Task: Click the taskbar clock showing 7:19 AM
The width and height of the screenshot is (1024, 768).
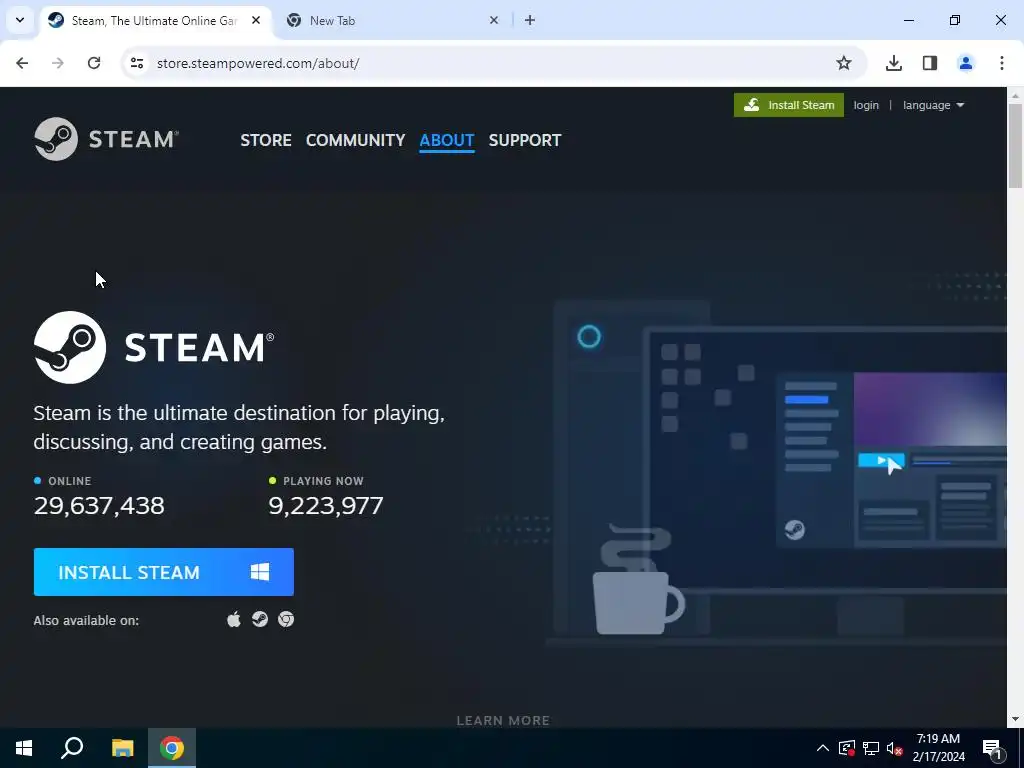Action: pyautogui.click(x=938, y=748)
